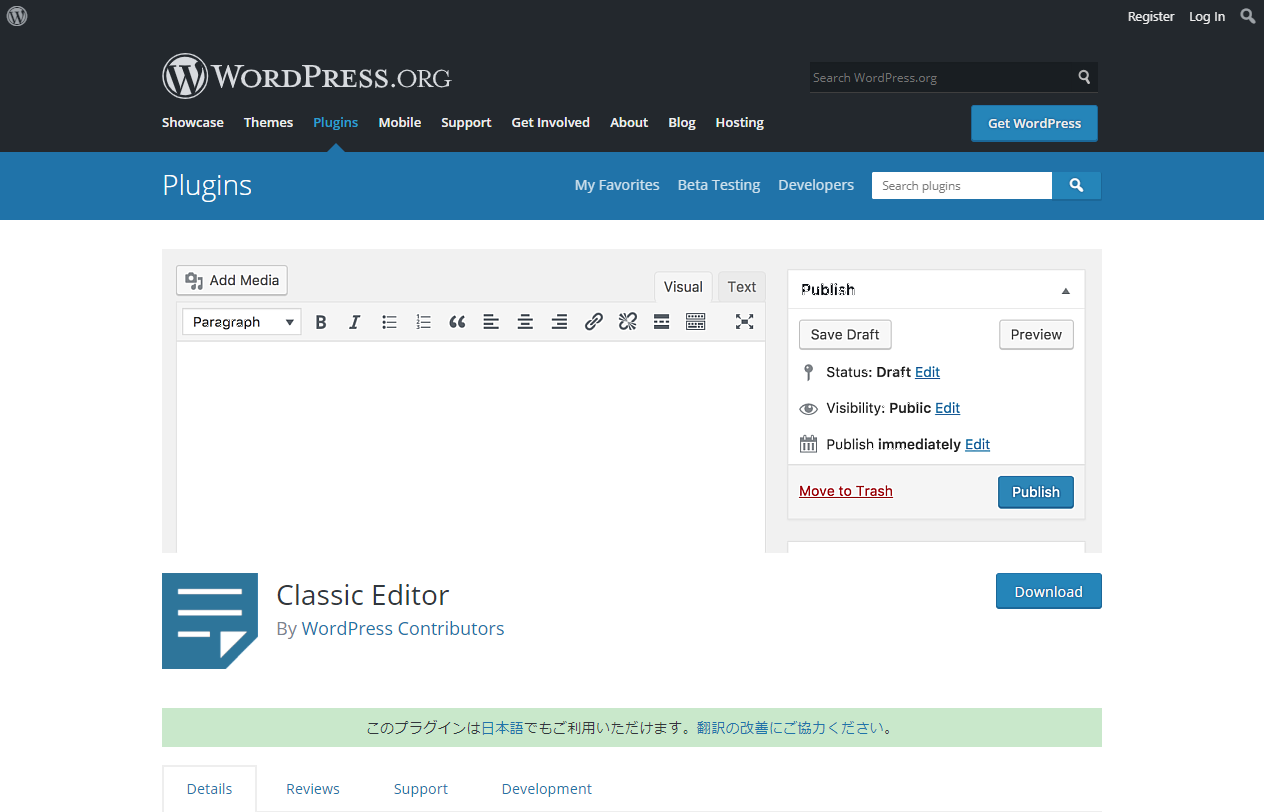Click magnifier in Search WordPress.org field
Viewport: 1264px width, 812px height.
1084,77
